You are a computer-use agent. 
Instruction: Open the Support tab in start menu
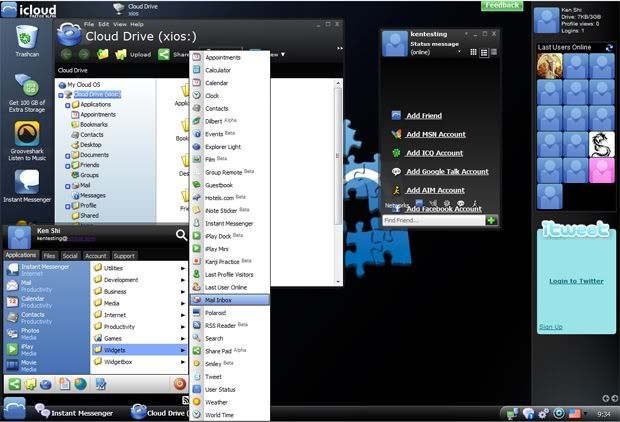pyautogui.click(x=124, y=256)
